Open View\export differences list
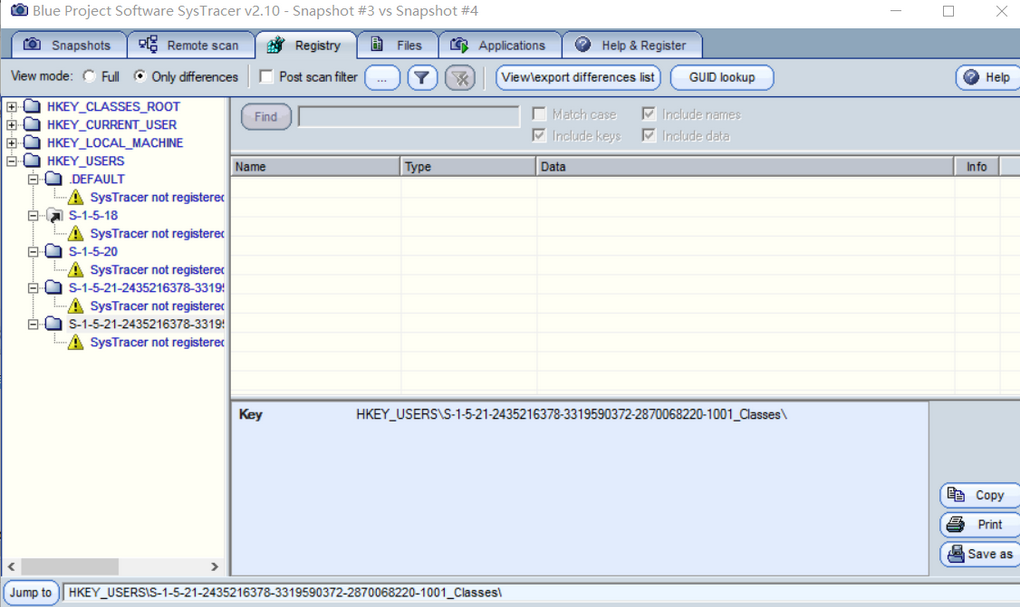1020x607 pixels. click(x=578, y=77)
